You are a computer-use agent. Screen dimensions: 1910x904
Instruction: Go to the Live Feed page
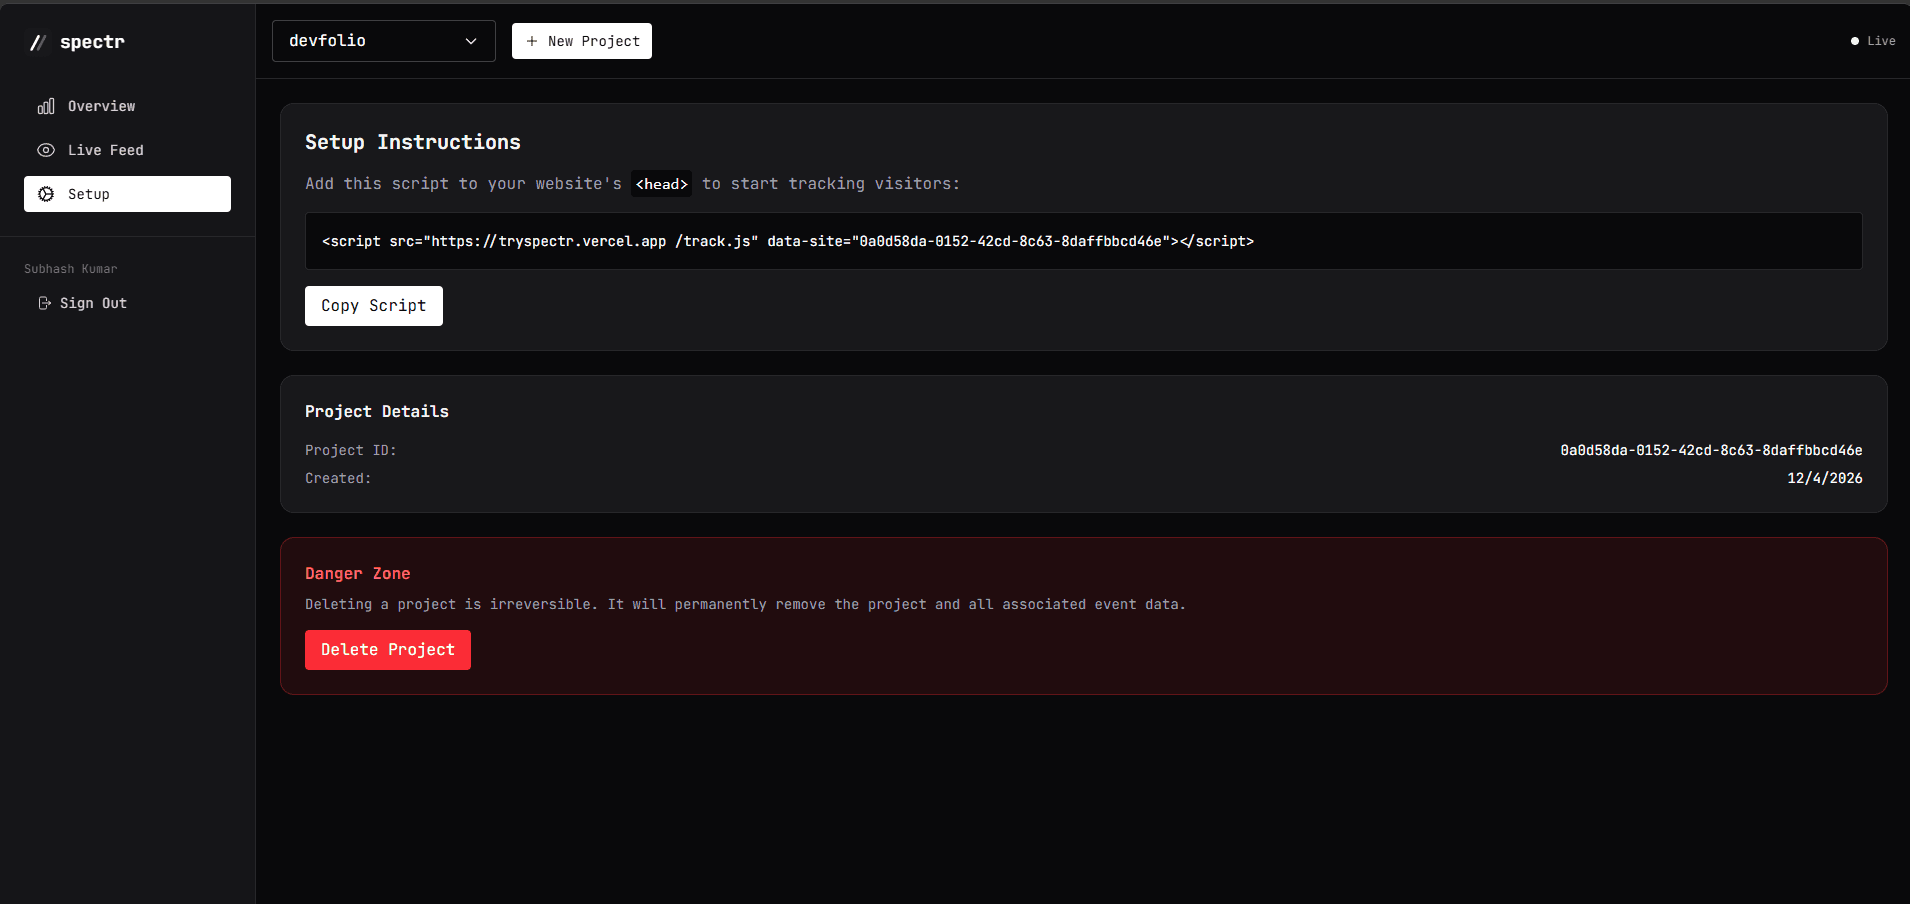tap(127, 150)
